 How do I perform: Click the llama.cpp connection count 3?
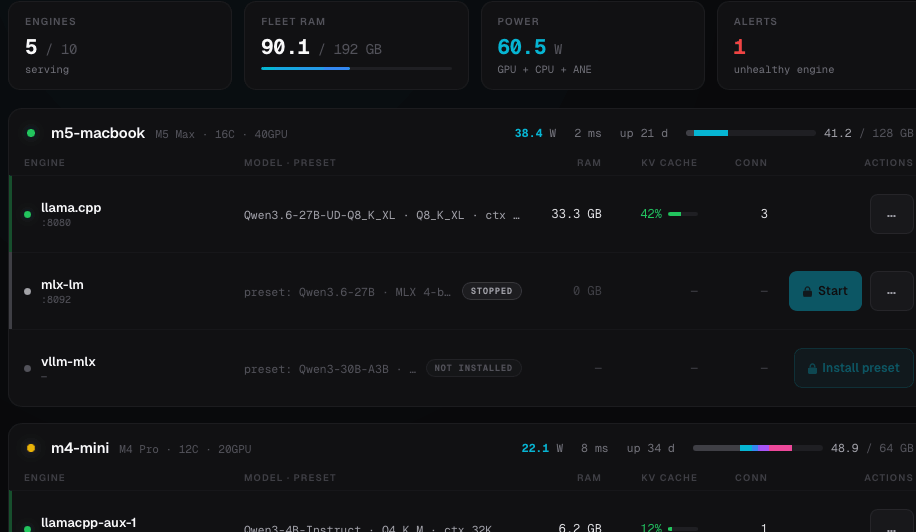click(764, 214)
